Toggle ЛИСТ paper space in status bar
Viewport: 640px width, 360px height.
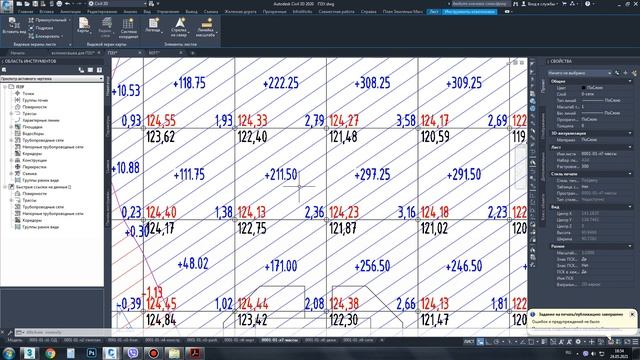click(x=469, y=342)
